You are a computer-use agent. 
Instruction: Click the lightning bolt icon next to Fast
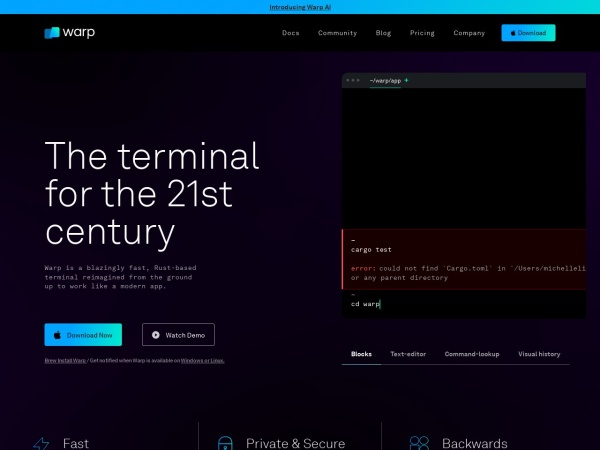click(41, 443)
